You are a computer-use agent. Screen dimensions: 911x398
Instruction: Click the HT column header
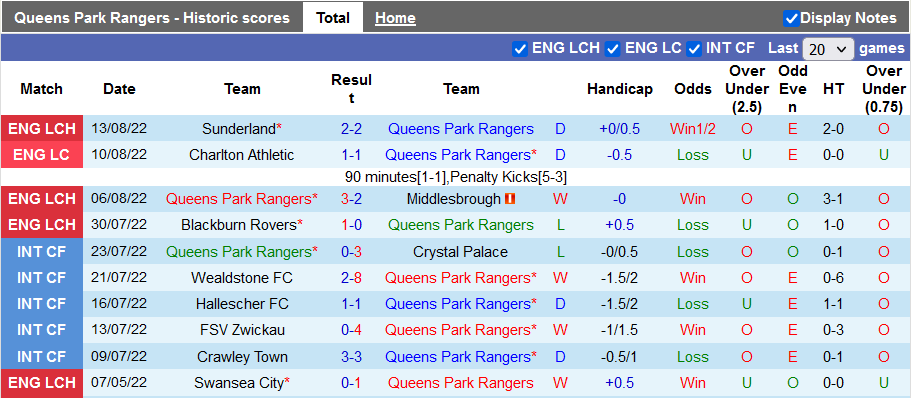[833, 89]
